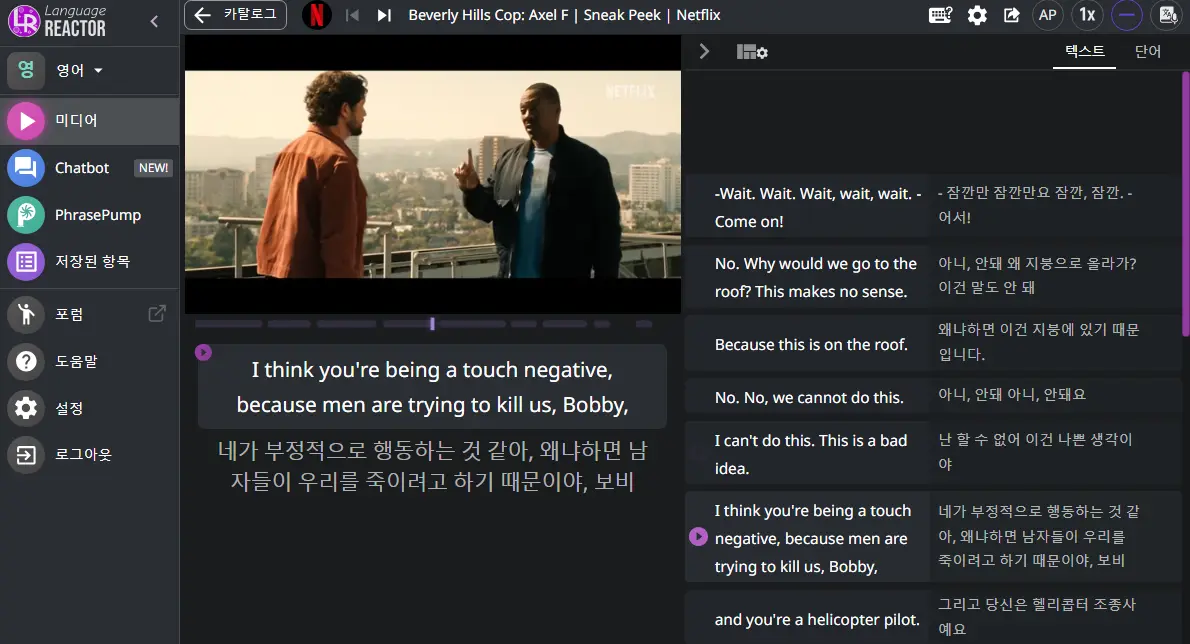Open the 미디어 section

(90, 121)
